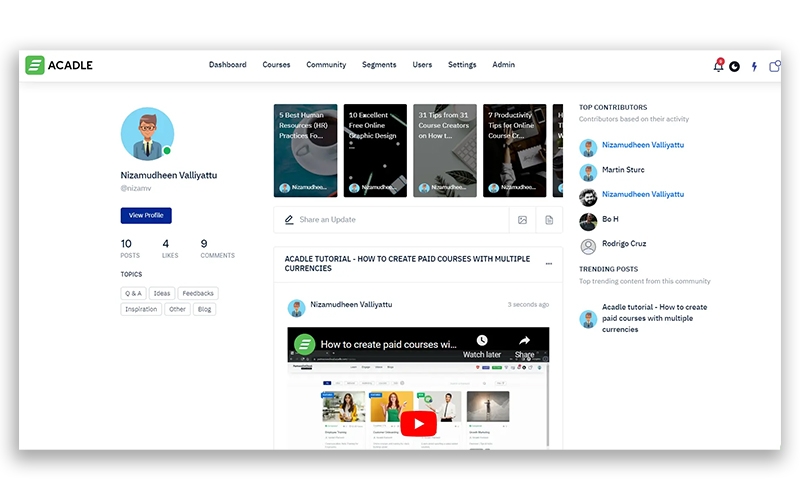Open the Admin menu item

pos(504,65)
